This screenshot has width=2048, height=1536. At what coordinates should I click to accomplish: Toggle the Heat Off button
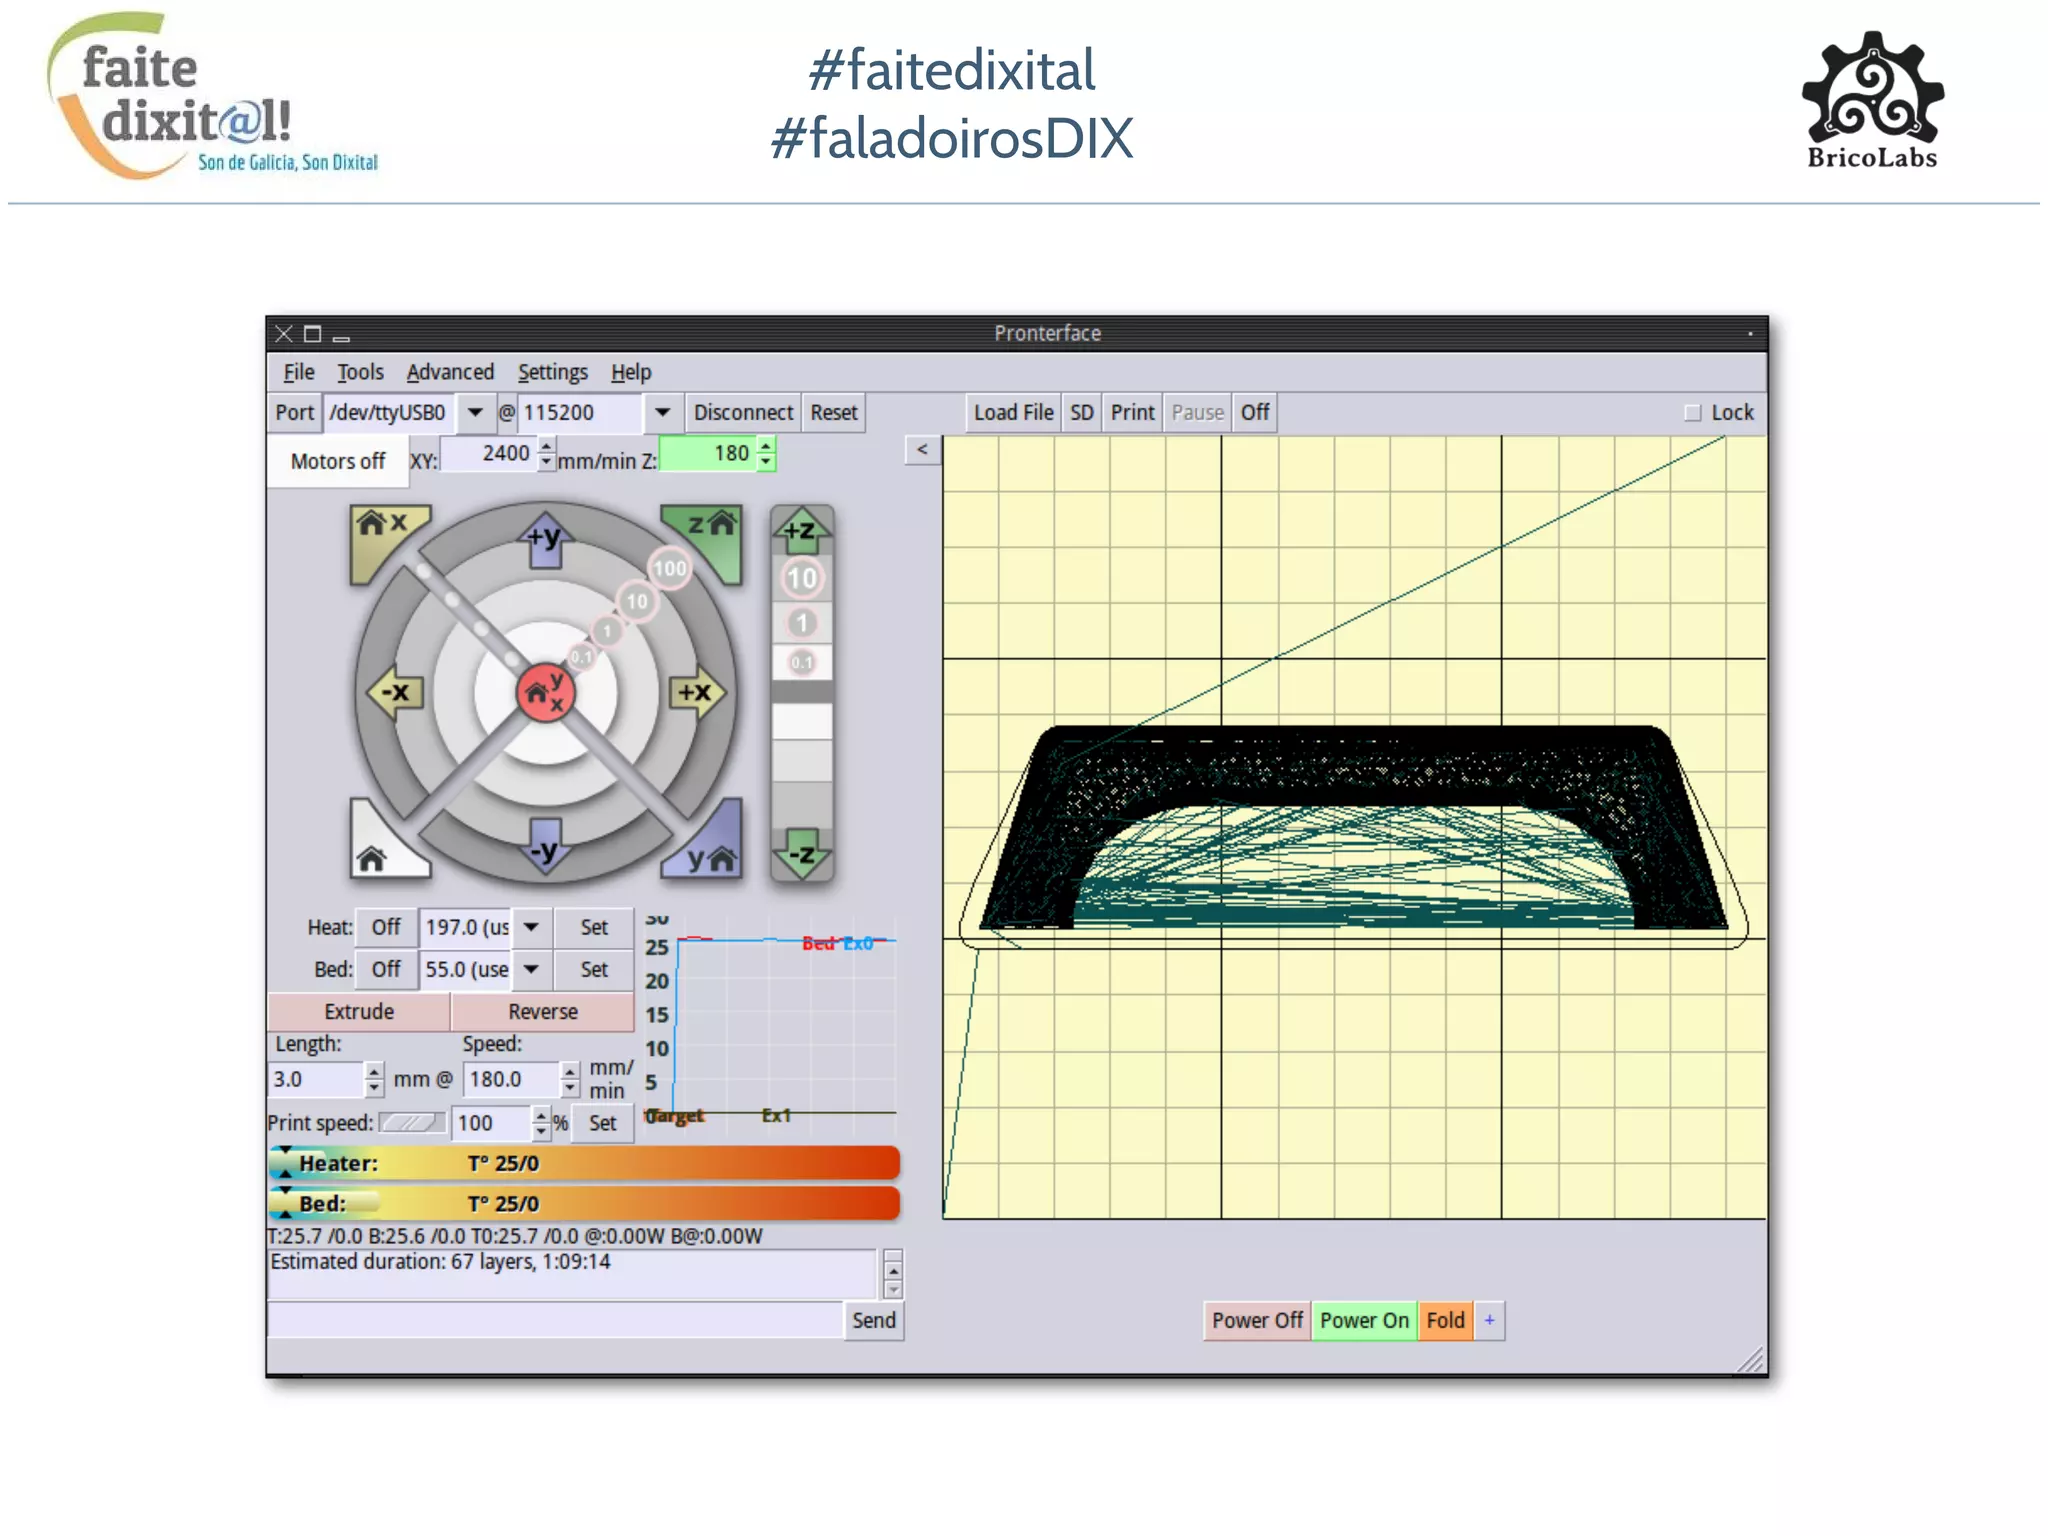(385, 927)
